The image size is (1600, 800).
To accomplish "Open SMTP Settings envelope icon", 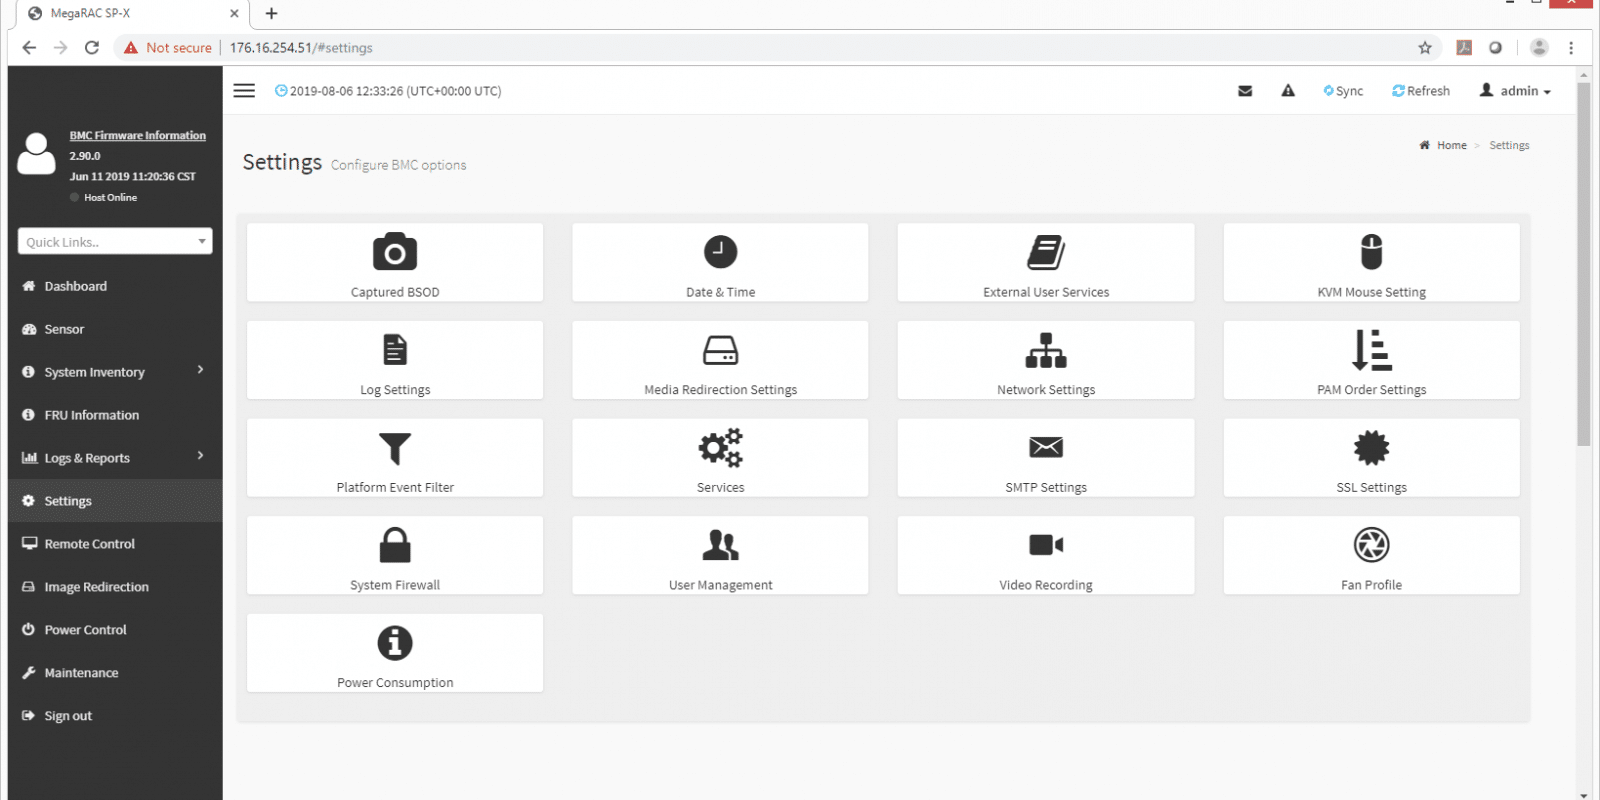I will pos(1046,447).
